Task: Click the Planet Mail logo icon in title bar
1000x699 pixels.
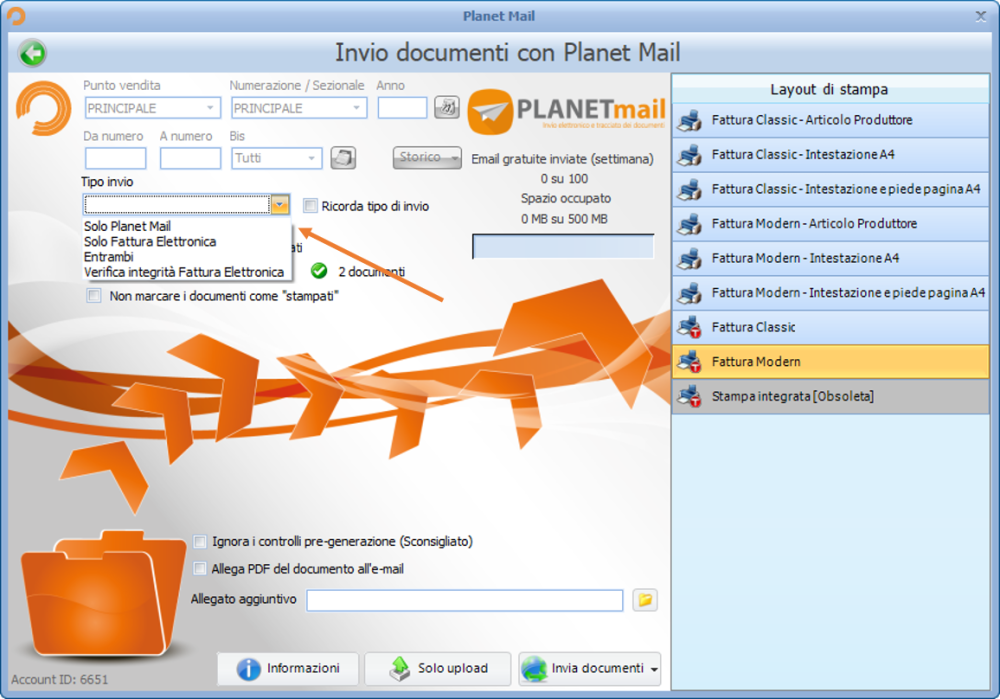Action: tap(16, 16)
